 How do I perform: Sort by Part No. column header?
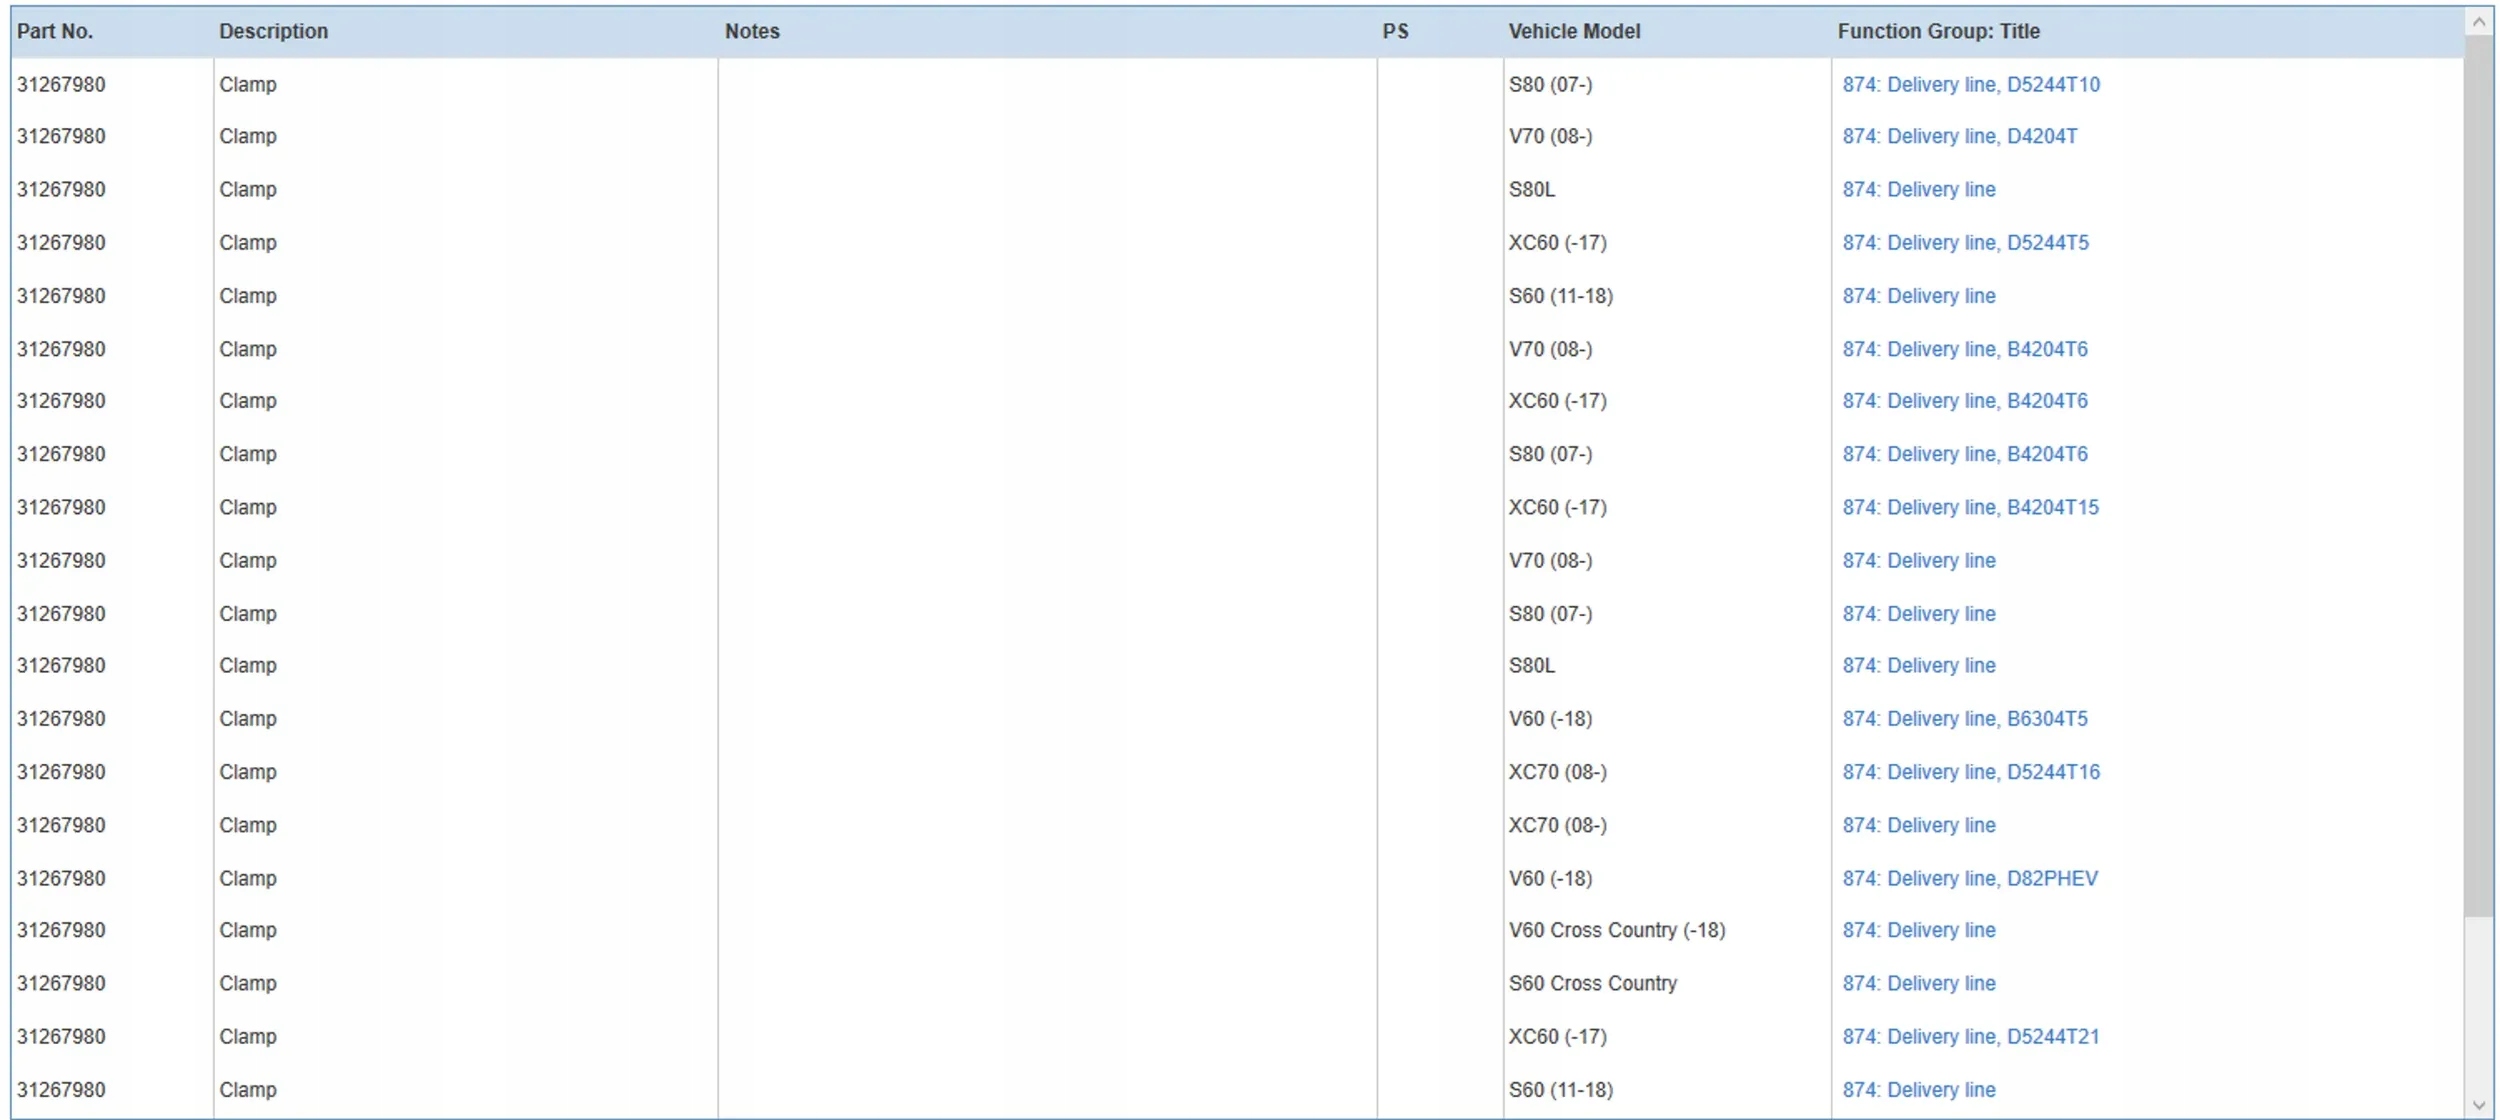tap(55, 31)
